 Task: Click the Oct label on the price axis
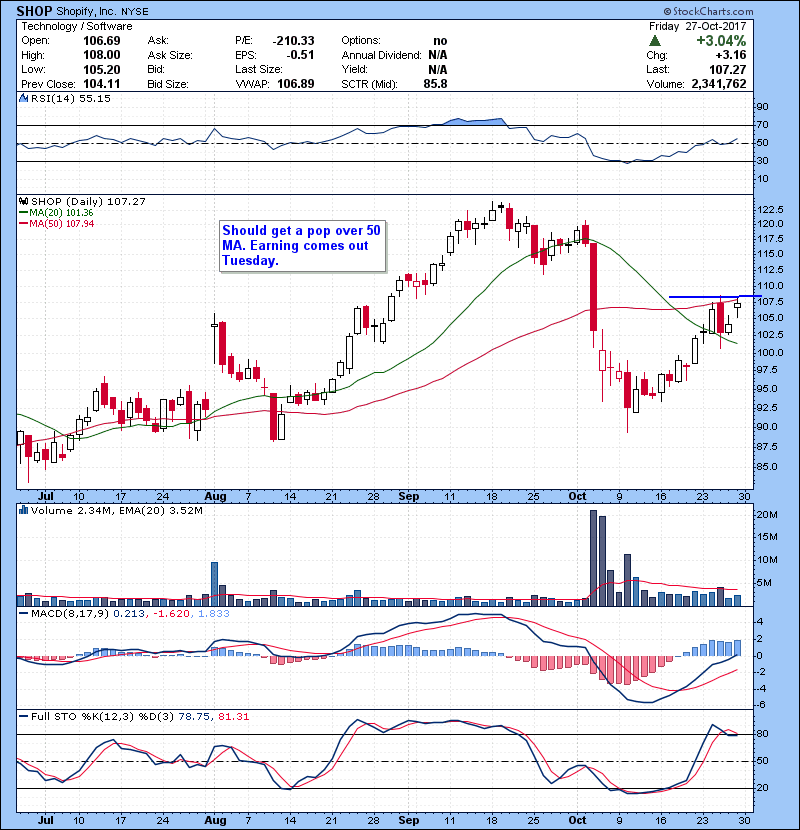click(577, 496)
